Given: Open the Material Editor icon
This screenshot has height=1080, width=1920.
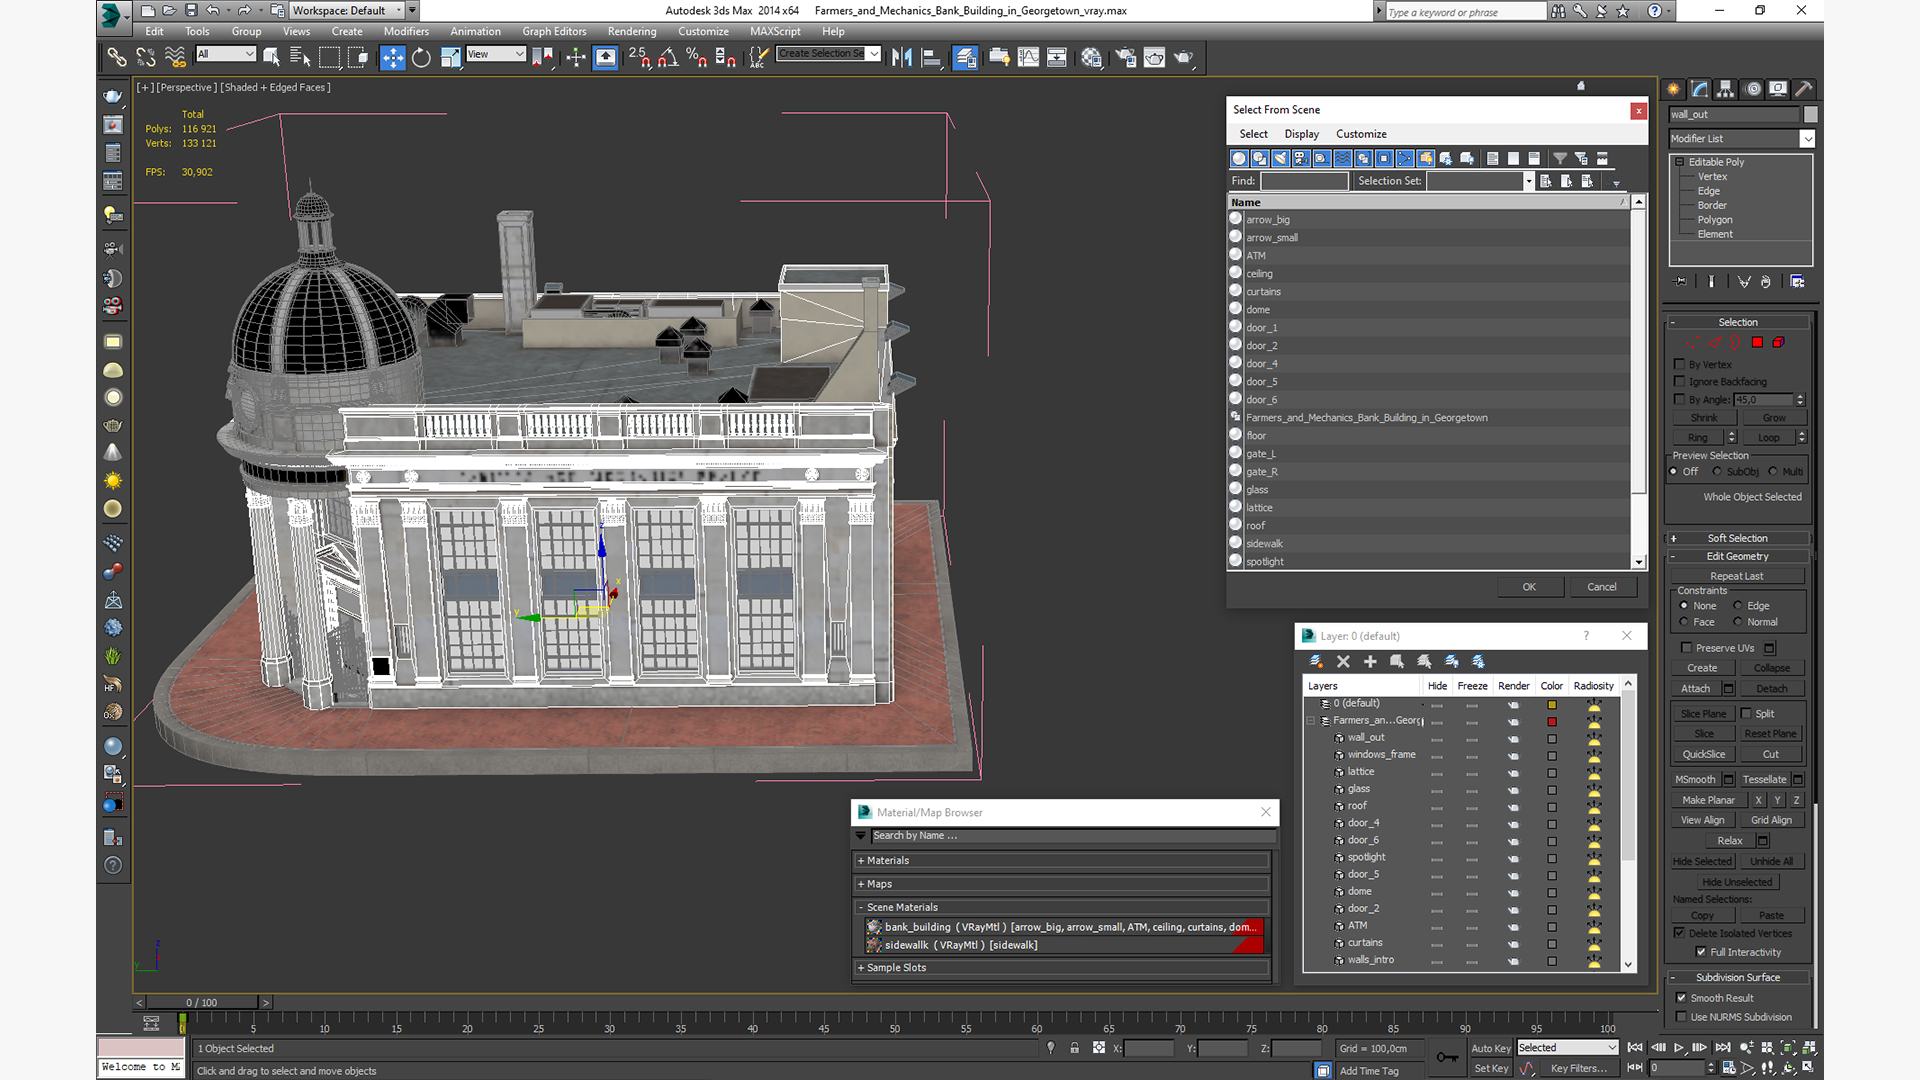Looking at the screenshot, I should point(1091,57).
